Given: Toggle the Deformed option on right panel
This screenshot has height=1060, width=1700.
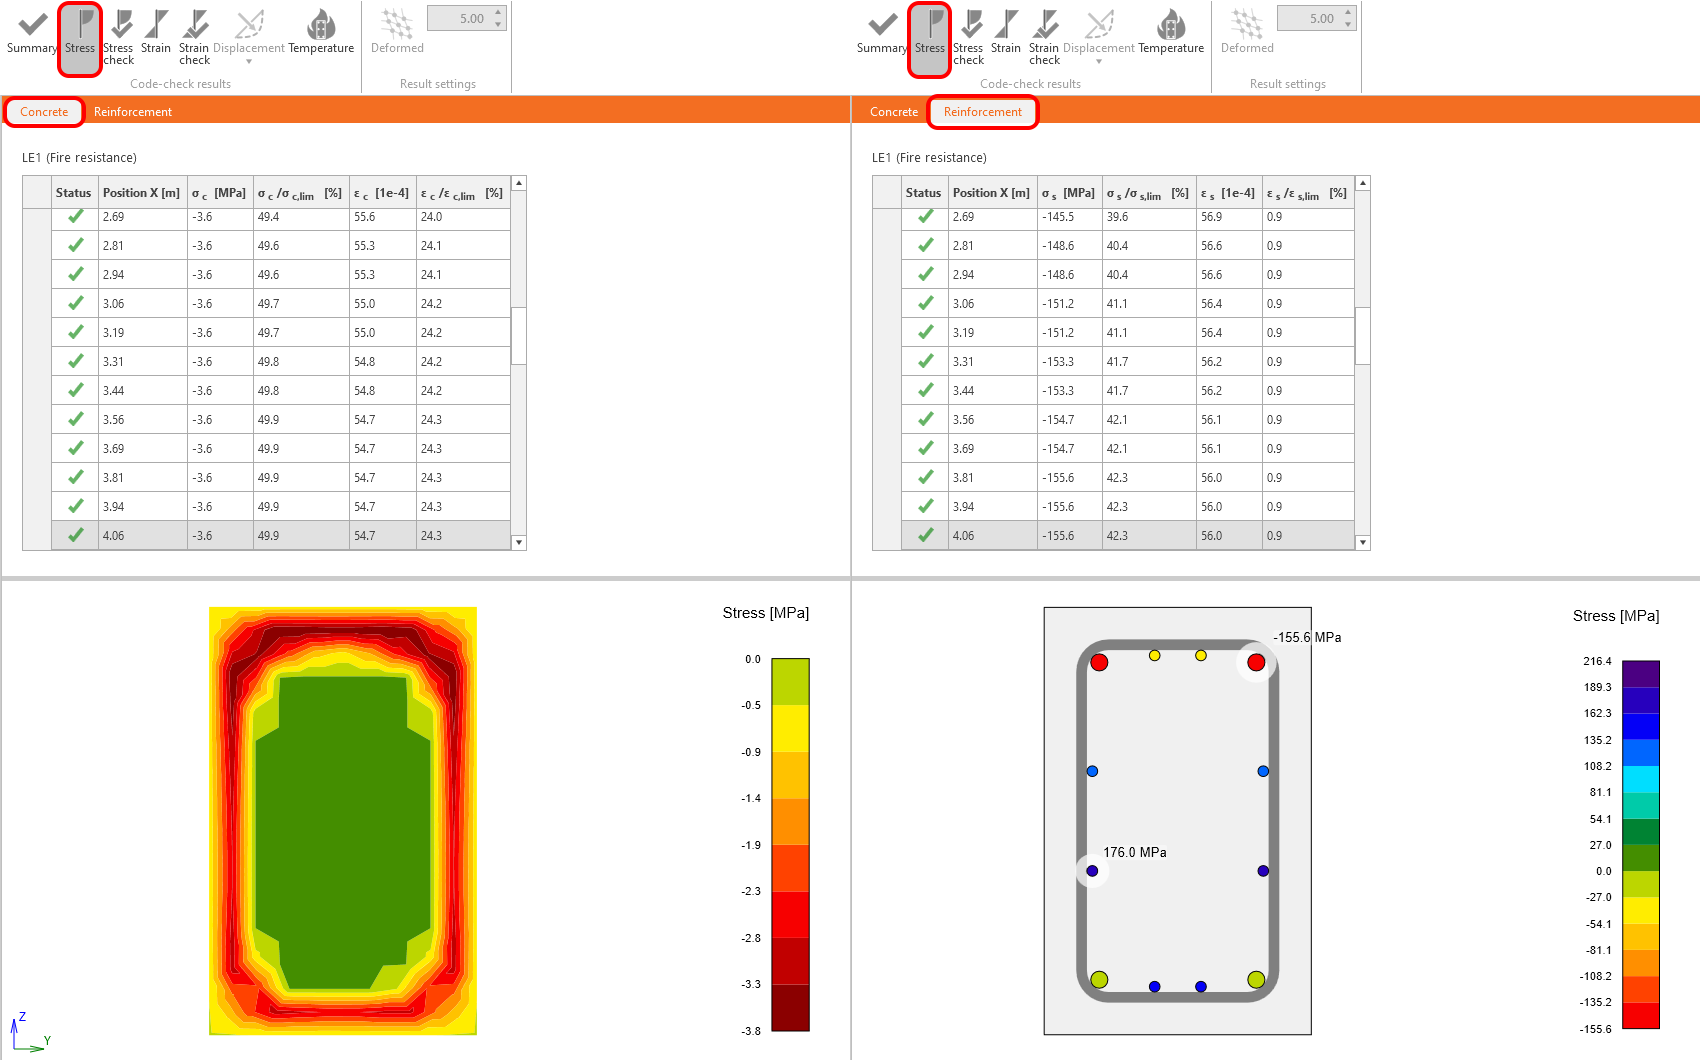Looking at the screenshot, I should tap(1246, 28).
